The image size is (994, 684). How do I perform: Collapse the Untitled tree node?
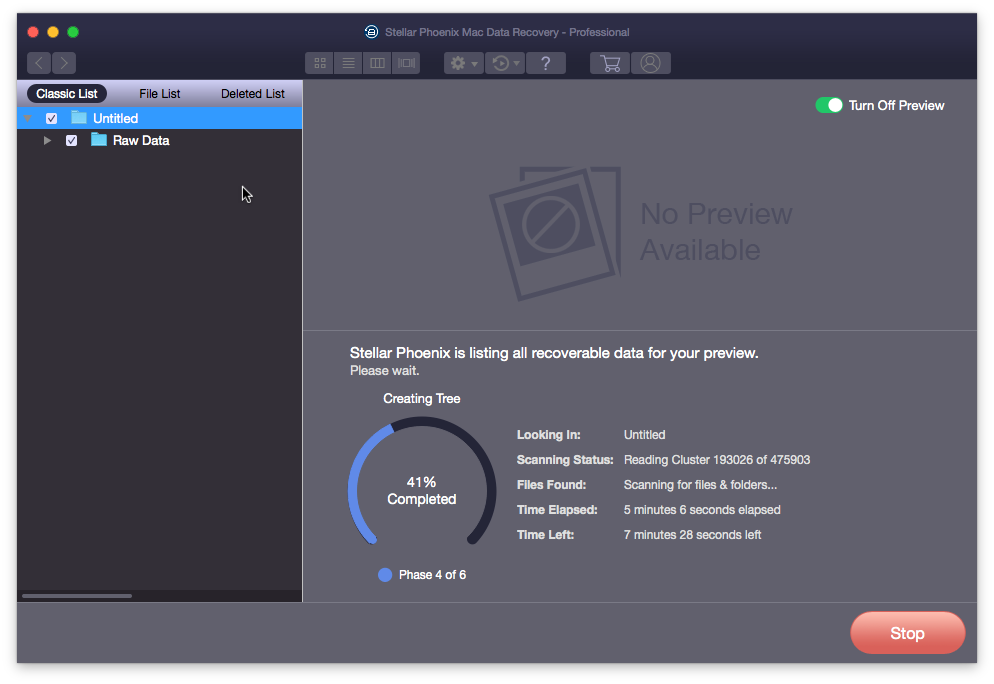(x=28, y=119)
